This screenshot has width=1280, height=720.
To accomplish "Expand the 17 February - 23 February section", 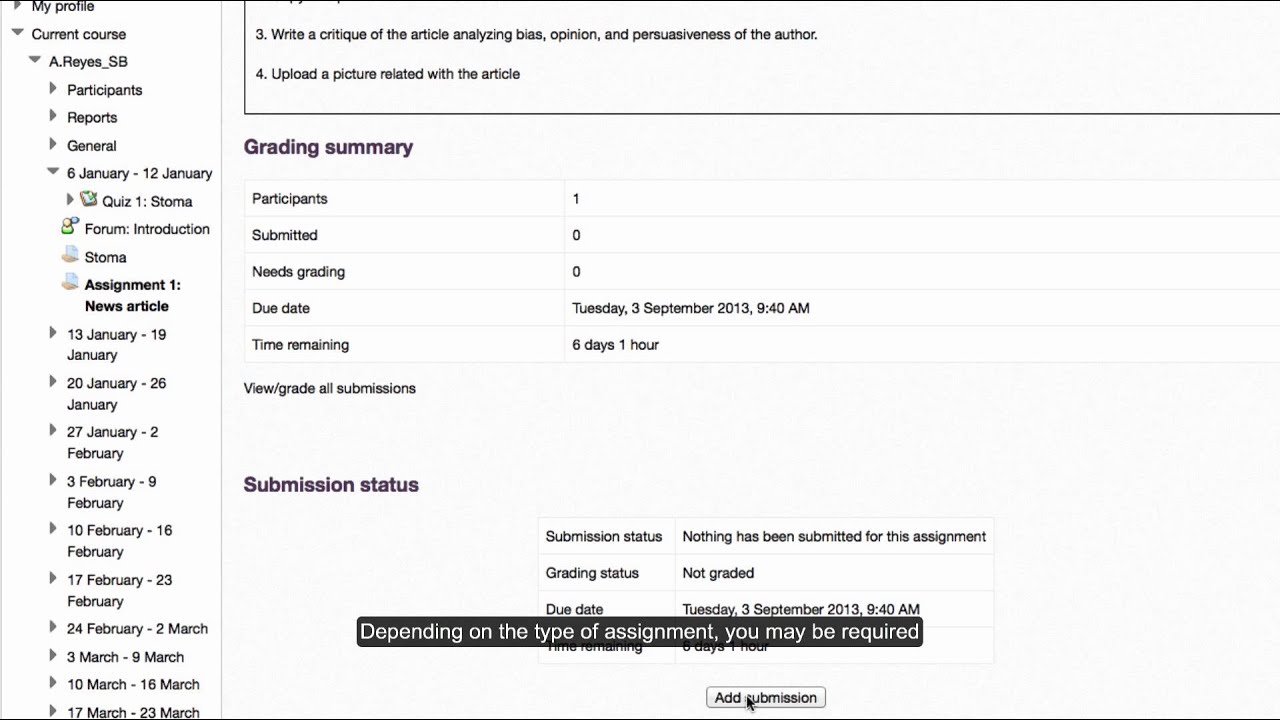I will tap(53, 578).
